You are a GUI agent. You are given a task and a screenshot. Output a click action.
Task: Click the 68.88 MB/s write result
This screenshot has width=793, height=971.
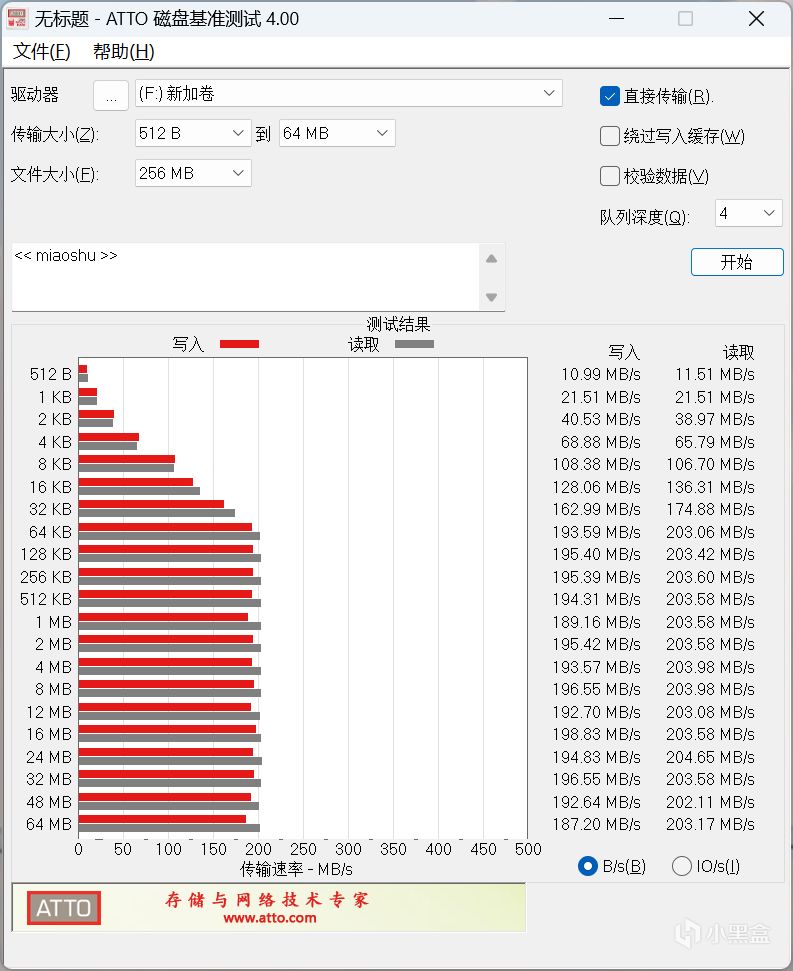point(600,442)
